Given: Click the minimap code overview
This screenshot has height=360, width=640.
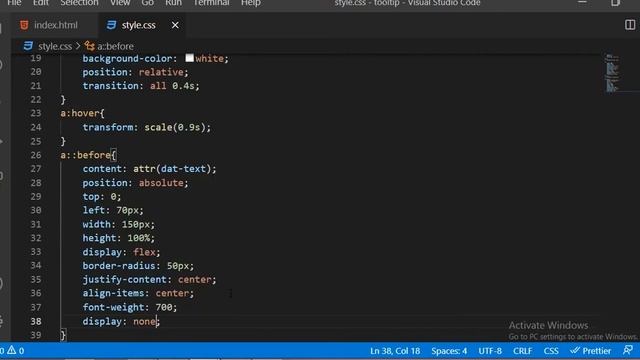Looking at the screenshot, I should (x=611, y=73).
